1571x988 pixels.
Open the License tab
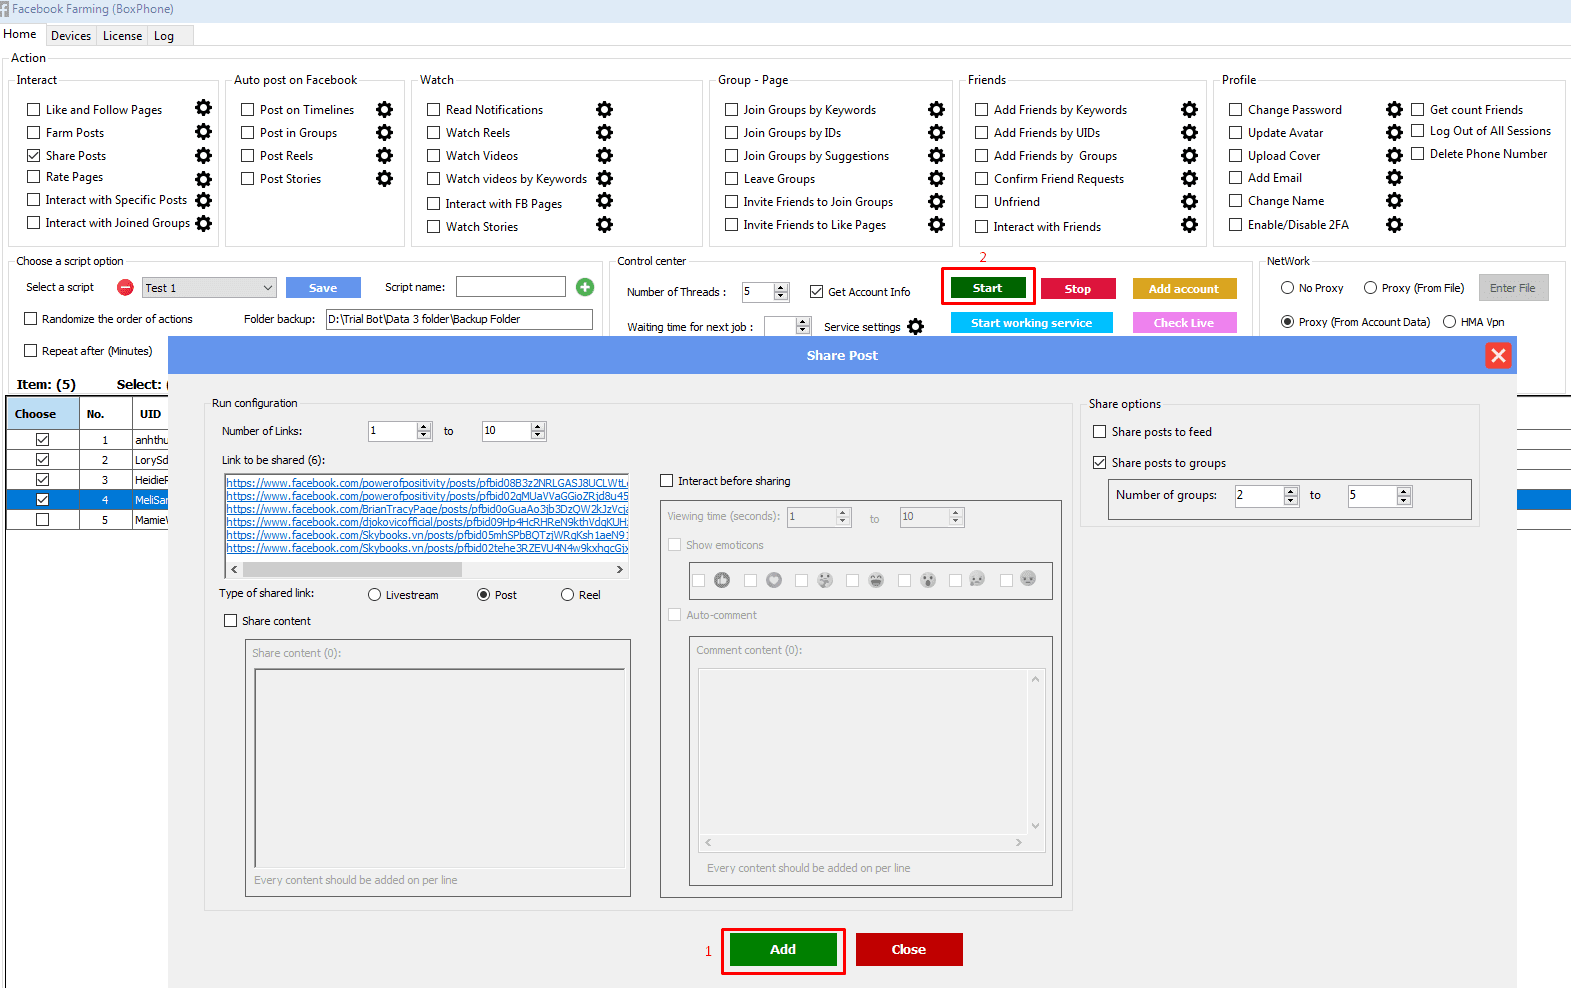tap(122, 36)
